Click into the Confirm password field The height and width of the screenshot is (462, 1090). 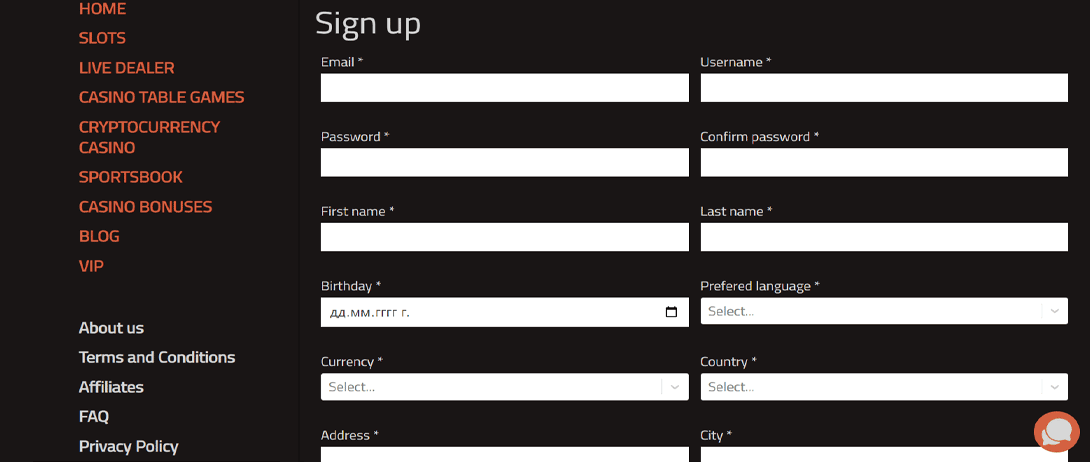(x=884, y=162)
